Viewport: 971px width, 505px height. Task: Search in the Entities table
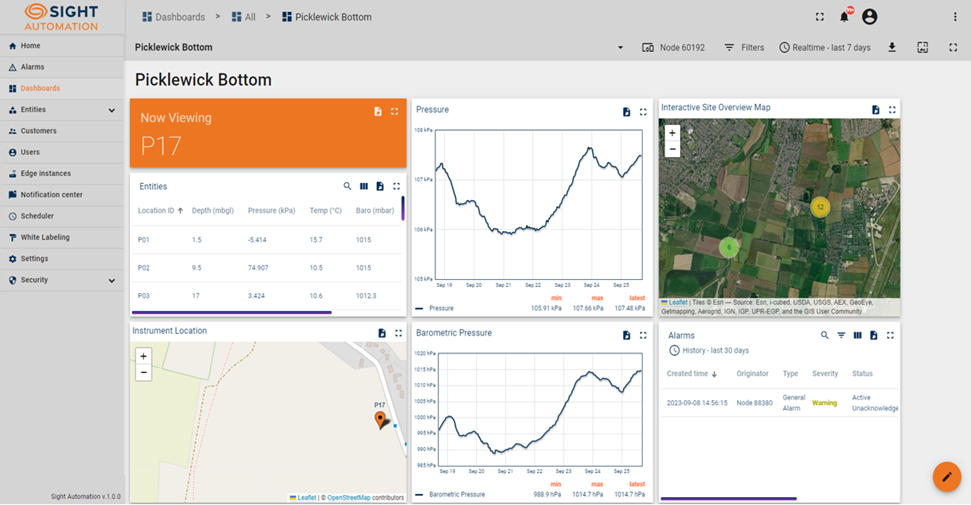(347, 186)
